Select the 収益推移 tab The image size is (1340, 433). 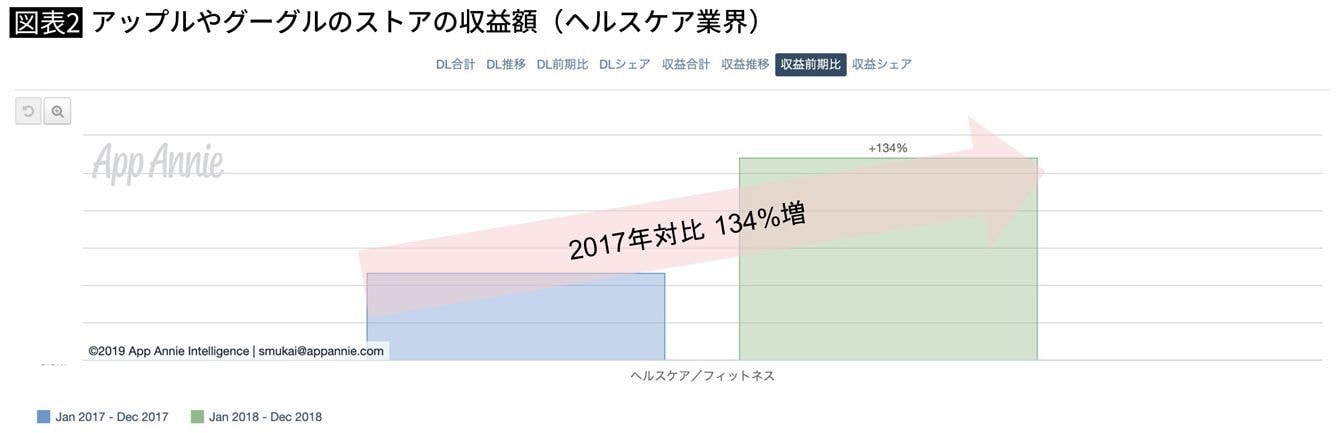(x=745, y=64)
